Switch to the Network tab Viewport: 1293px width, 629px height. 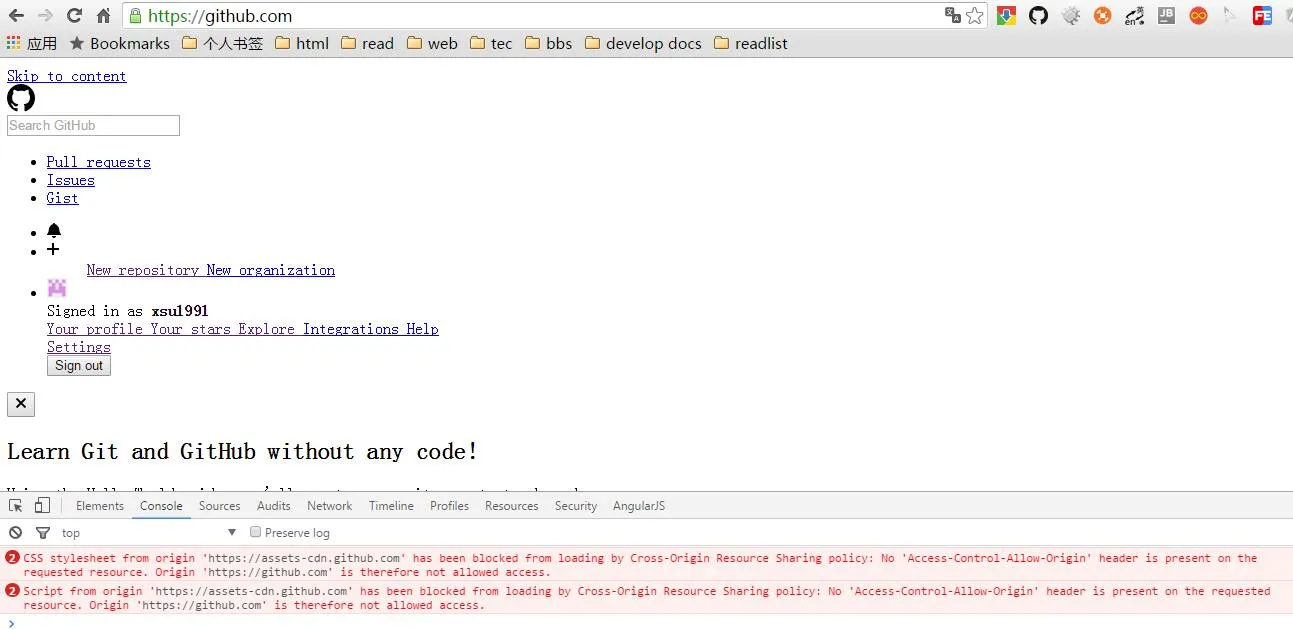pyautogui.click(x=330, y=506)
